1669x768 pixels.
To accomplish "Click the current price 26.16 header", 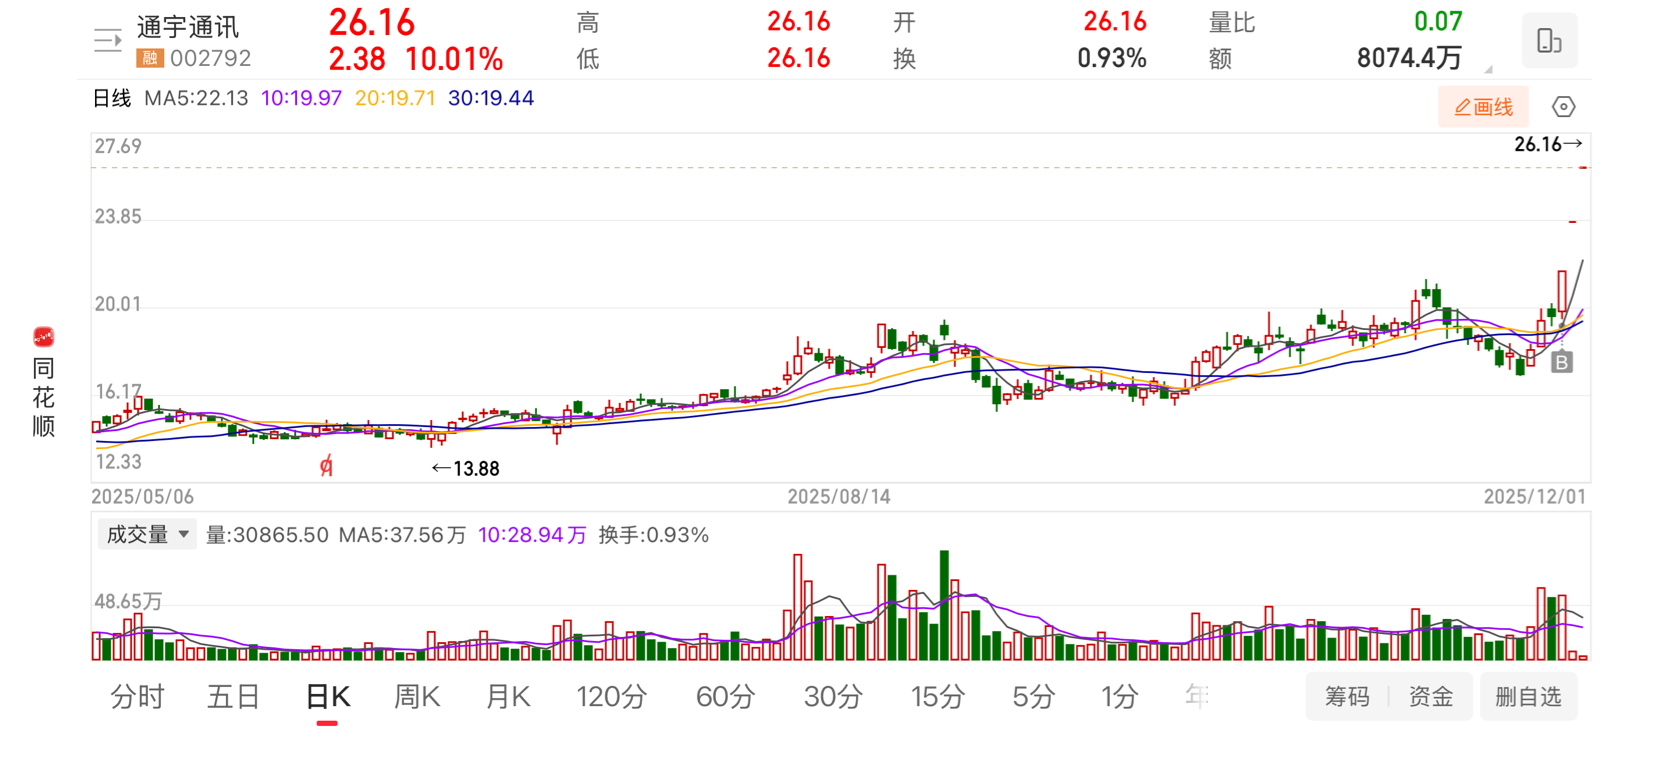I will pos(372,23).
